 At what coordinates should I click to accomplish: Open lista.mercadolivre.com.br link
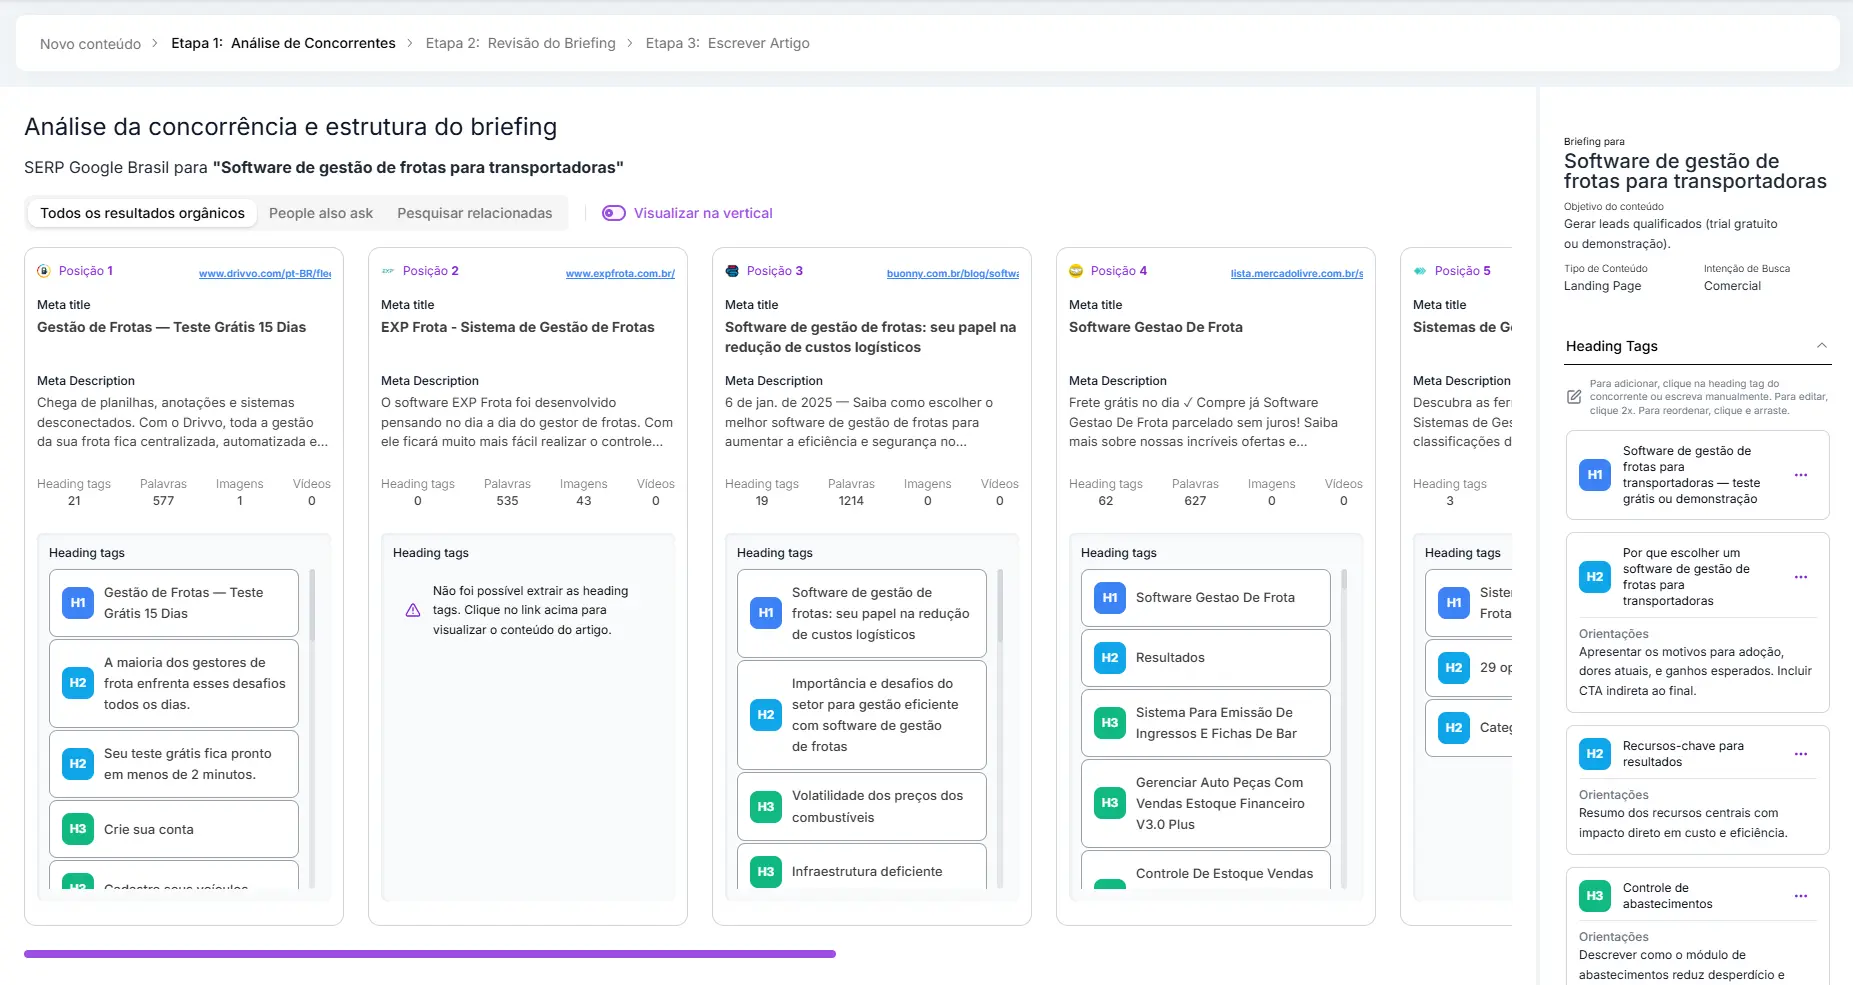click(1297, 273)
